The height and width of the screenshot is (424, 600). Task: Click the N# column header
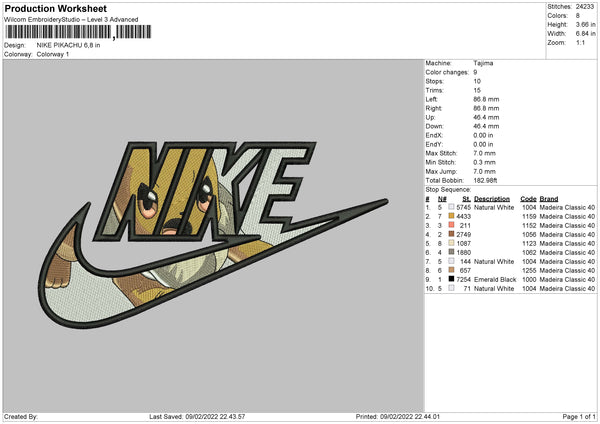tap(442, 199)
